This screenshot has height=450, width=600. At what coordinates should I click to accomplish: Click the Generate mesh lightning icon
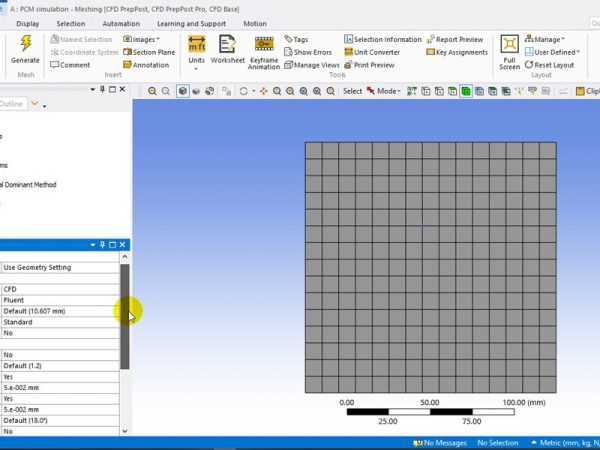tap(26, 43)
